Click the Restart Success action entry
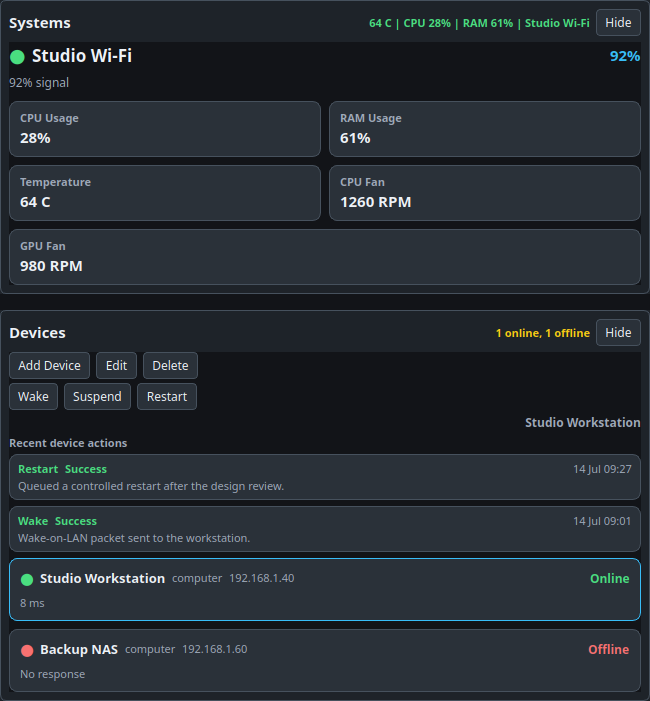This screenshot has height=701, width=650. pos(325,477)
